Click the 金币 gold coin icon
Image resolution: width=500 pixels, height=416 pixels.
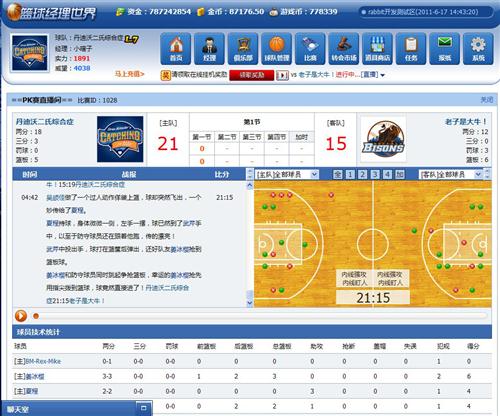[x=201, y=12]
